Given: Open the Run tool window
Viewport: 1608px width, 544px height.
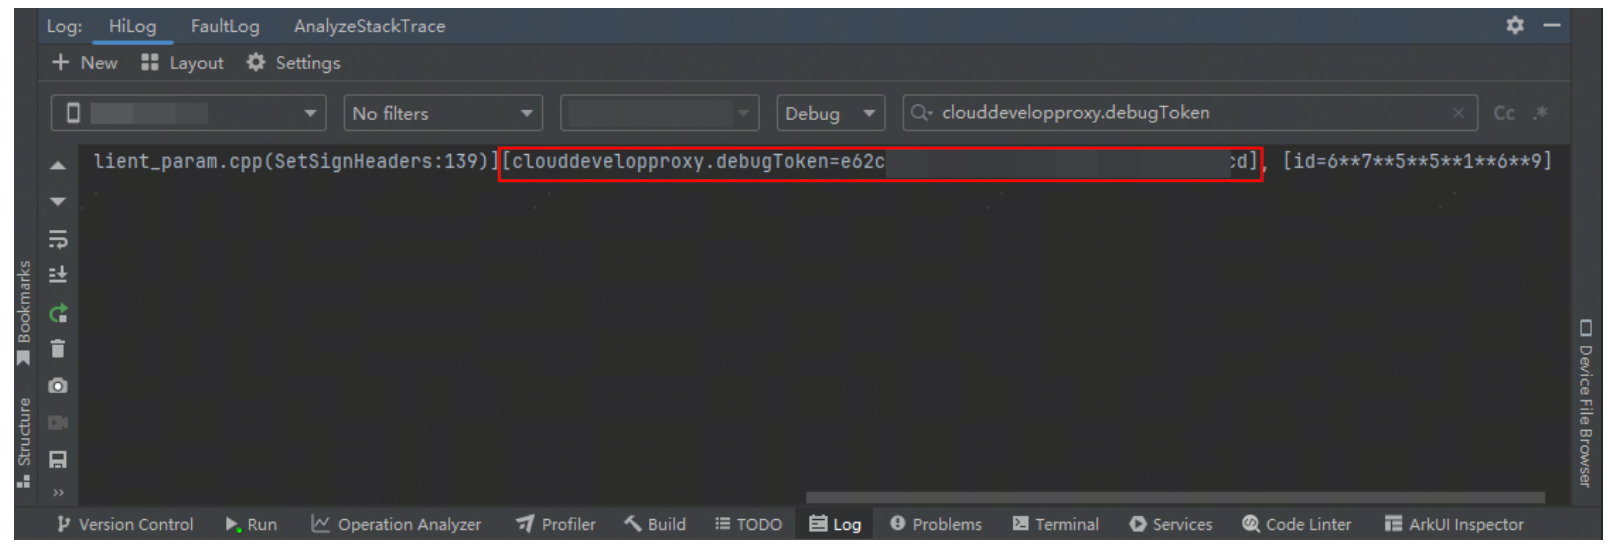Looking at the screenshot, I should point(251,524).
